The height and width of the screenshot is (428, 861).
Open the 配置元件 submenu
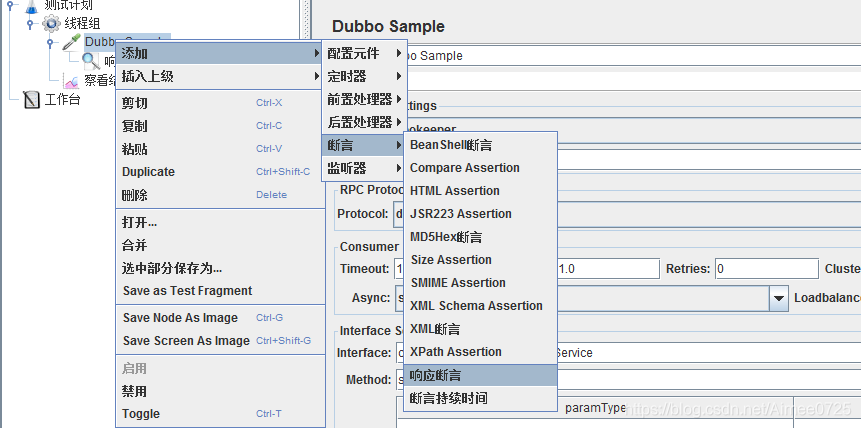click(364, 53)
